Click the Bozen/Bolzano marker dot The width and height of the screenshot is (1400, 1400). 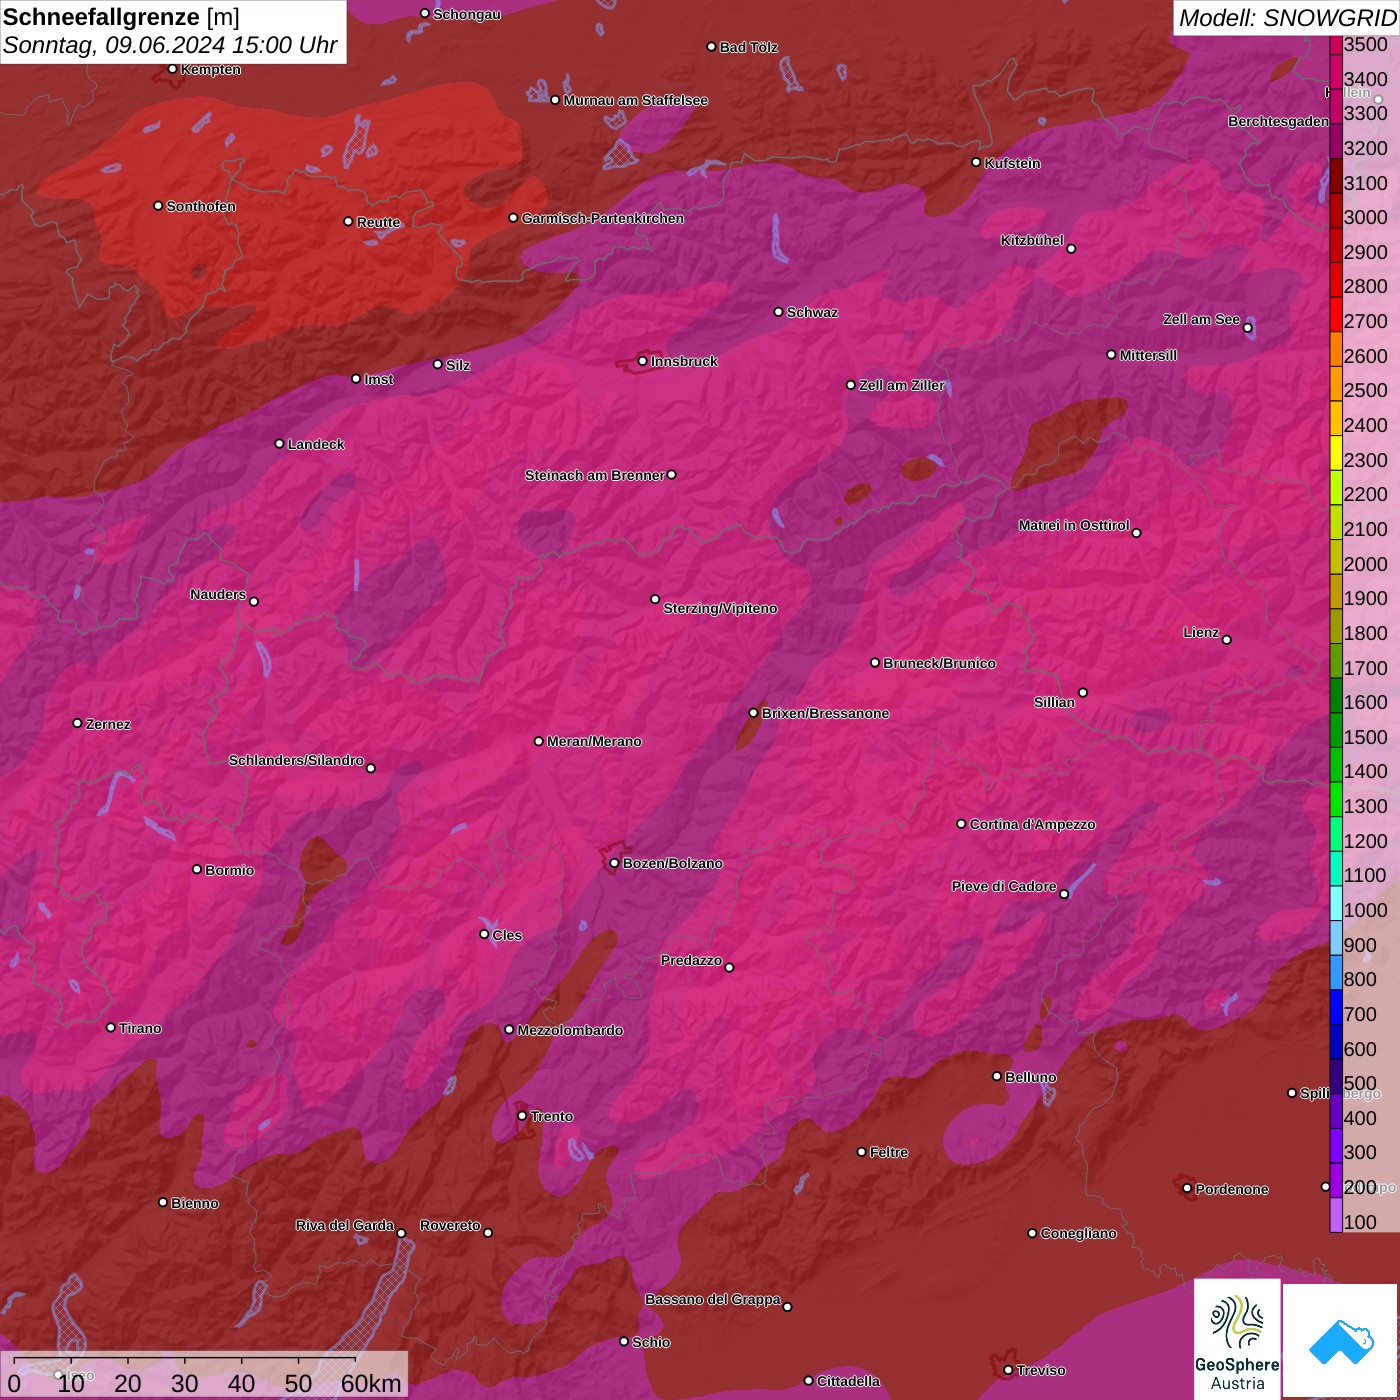pyautogui.click(x=614, y=863)
